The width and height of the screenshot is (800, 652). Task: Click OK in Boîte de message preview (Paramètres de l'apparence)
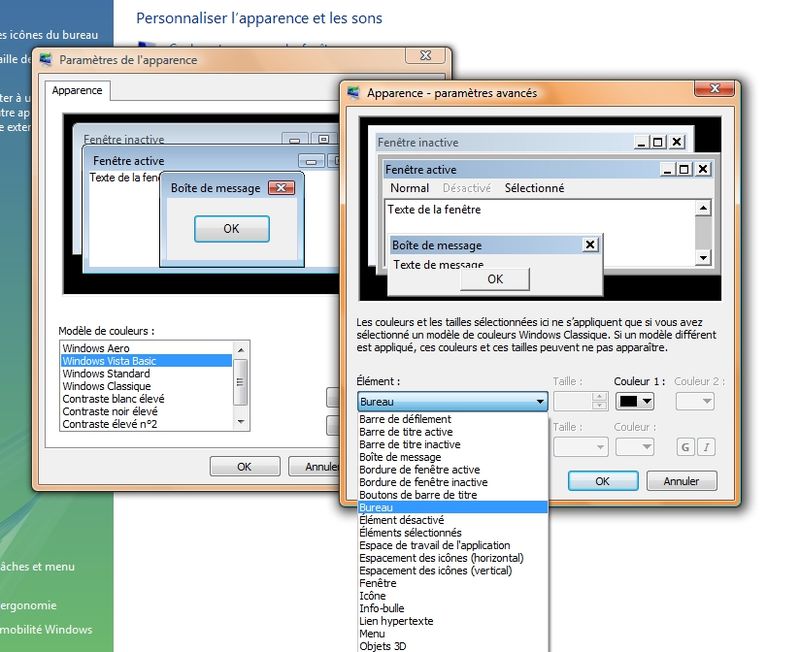(232, 229)
